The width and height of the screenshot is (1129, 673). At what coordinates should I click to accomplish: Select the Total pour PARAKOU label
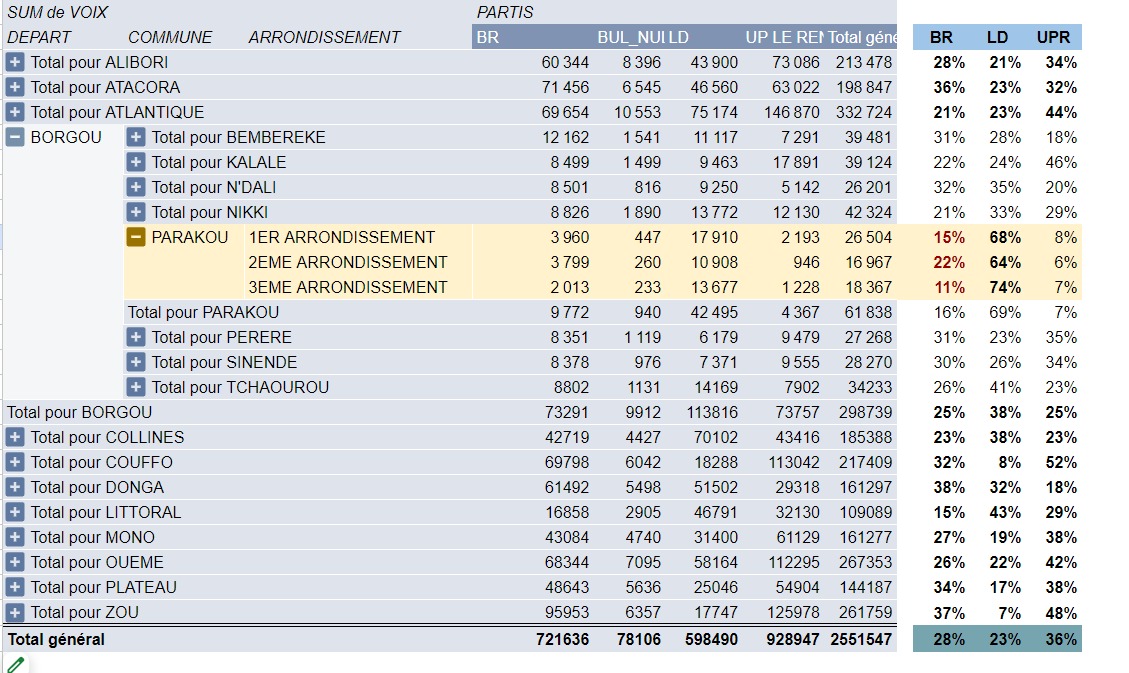tap(203, 312)
